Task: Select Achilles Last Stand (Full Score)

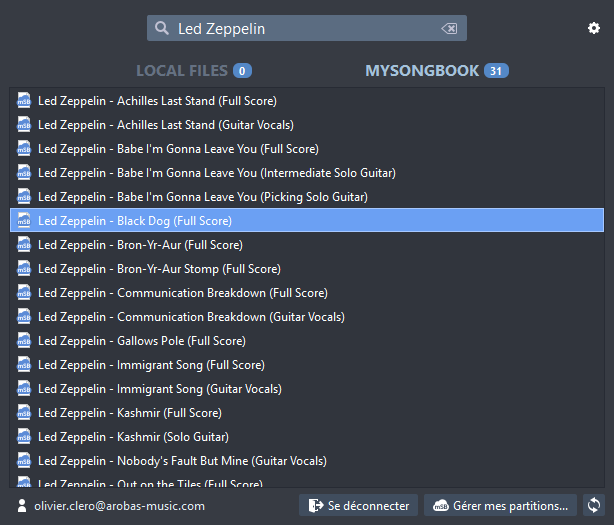Action: click(x=307, y=101)
